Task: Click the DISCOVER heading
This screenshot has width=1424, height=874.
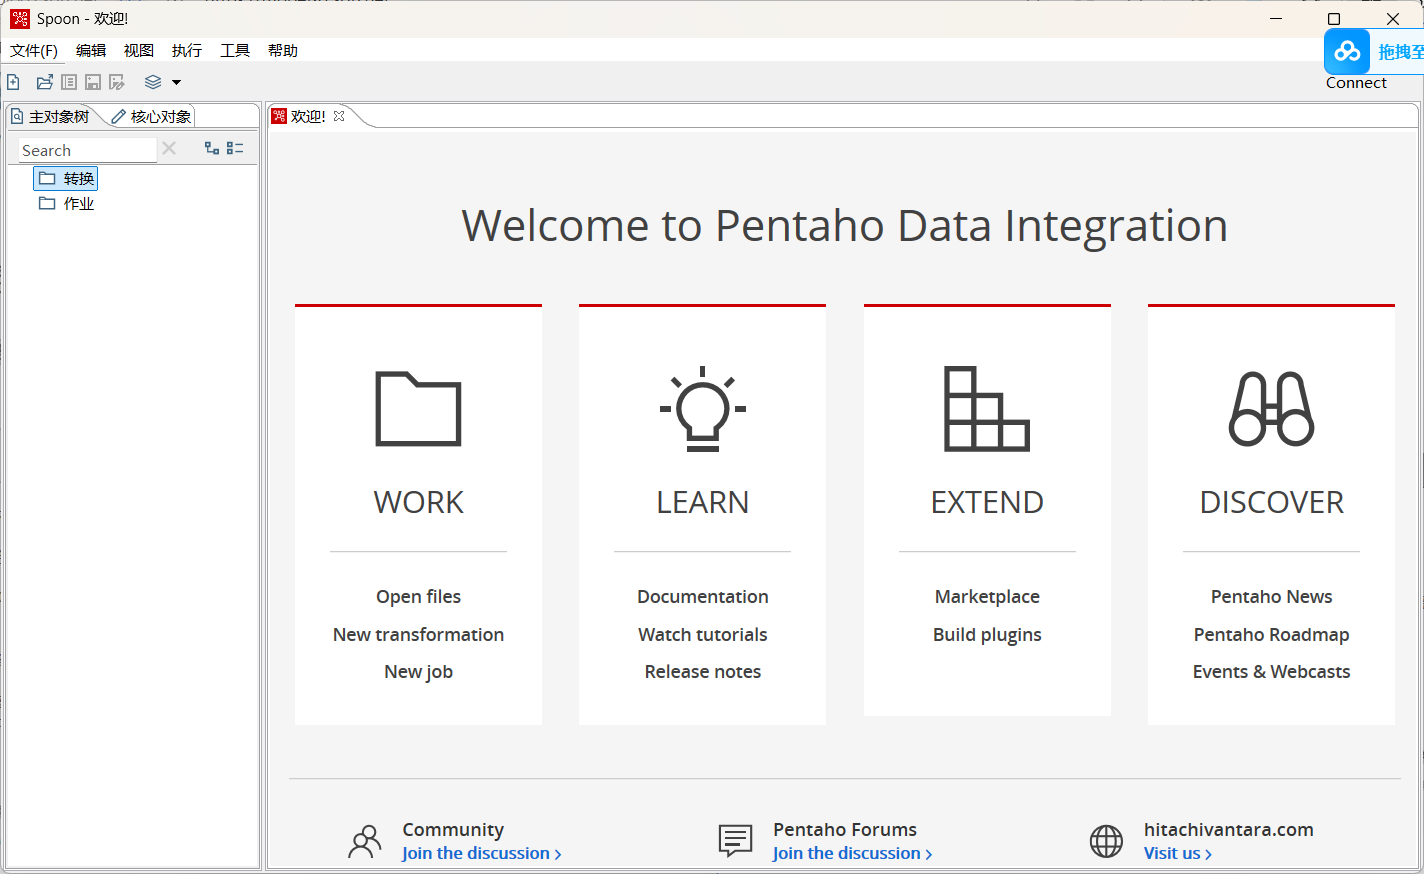Action: [1272, 502]
